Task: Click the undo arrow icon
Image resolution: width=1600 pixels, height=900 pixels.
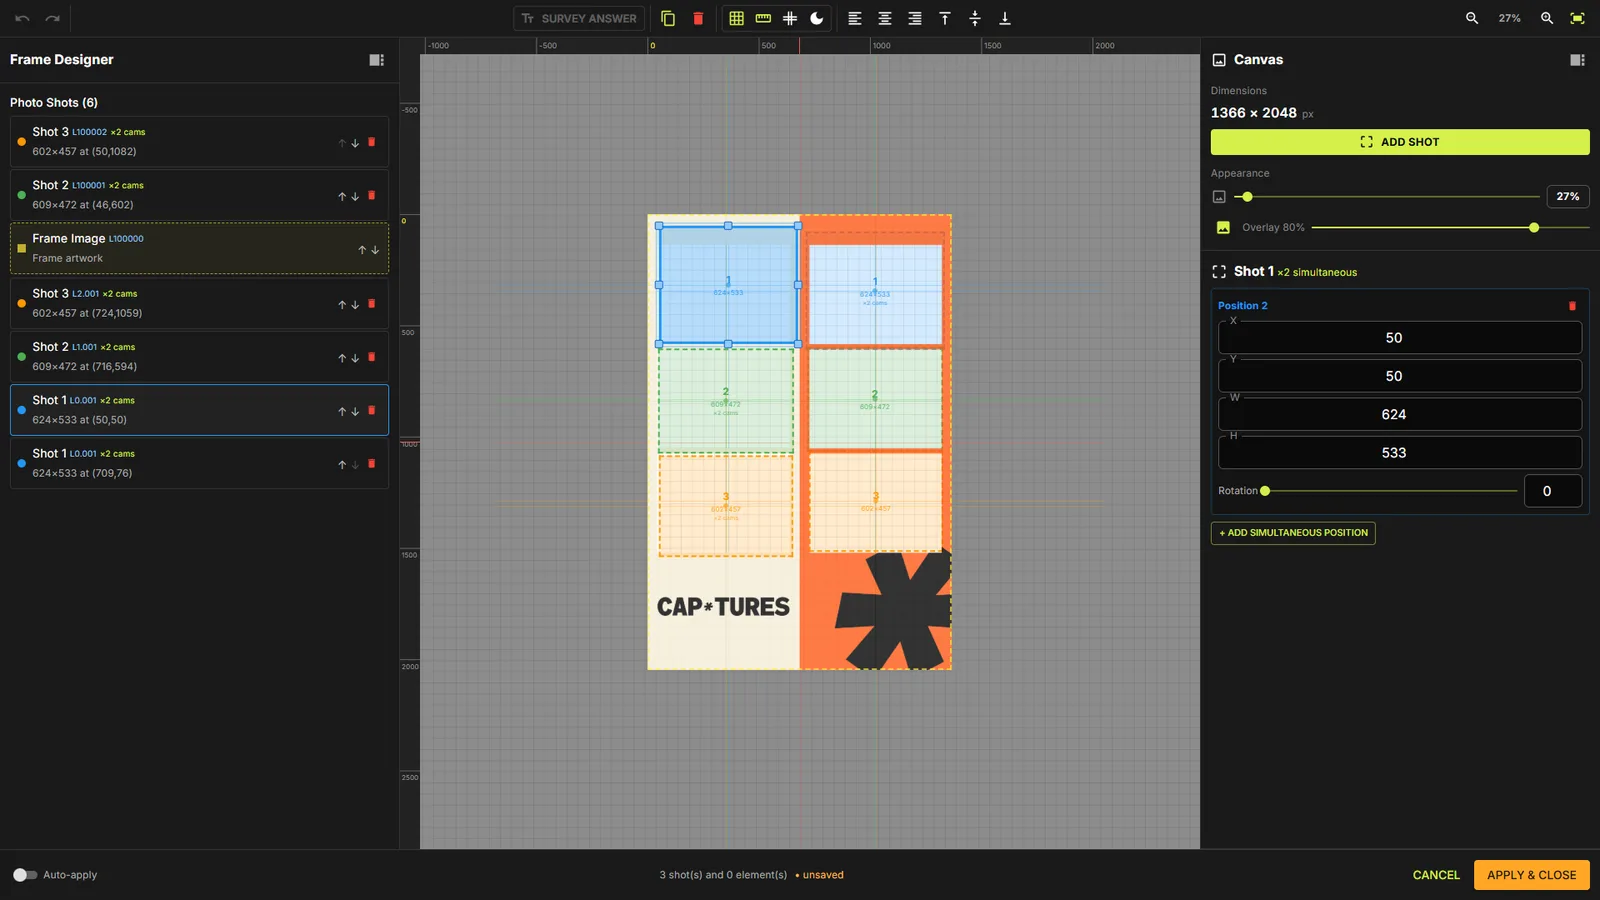Action: 22,18
